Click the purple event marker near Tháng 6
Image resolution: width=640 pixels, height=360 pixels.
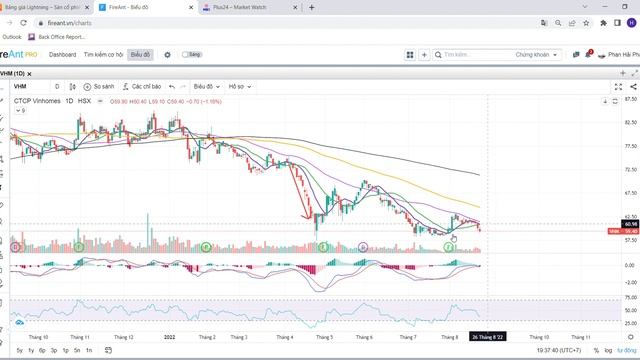(362, 247)
